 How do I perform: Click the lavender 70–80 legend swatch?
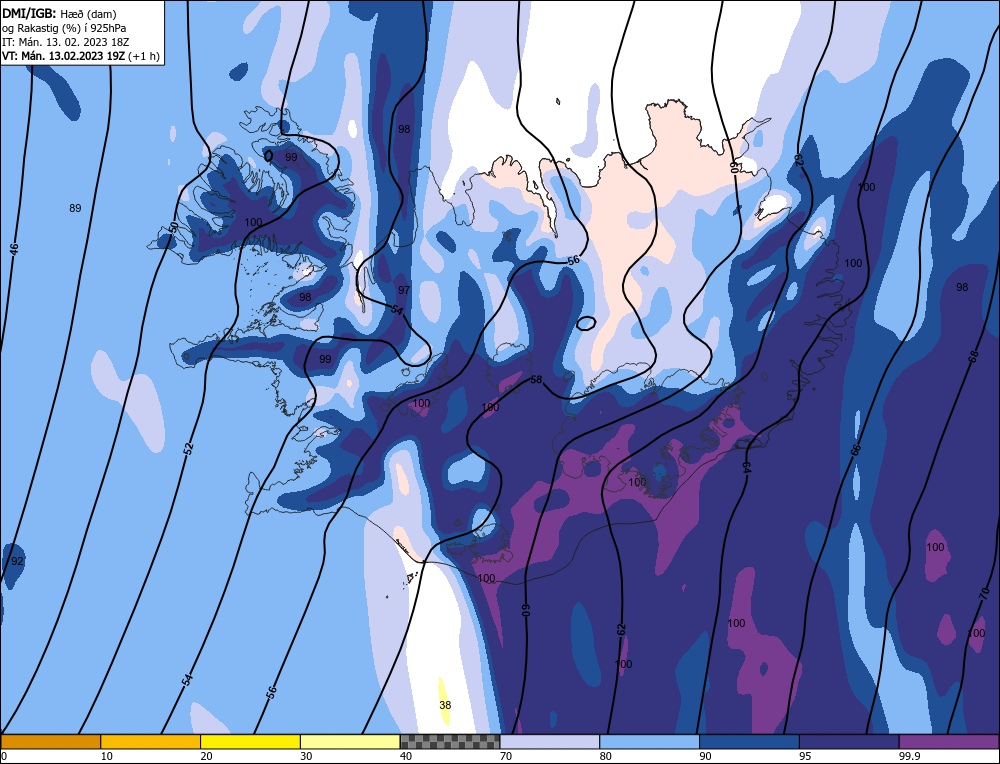tap(550, 741)
